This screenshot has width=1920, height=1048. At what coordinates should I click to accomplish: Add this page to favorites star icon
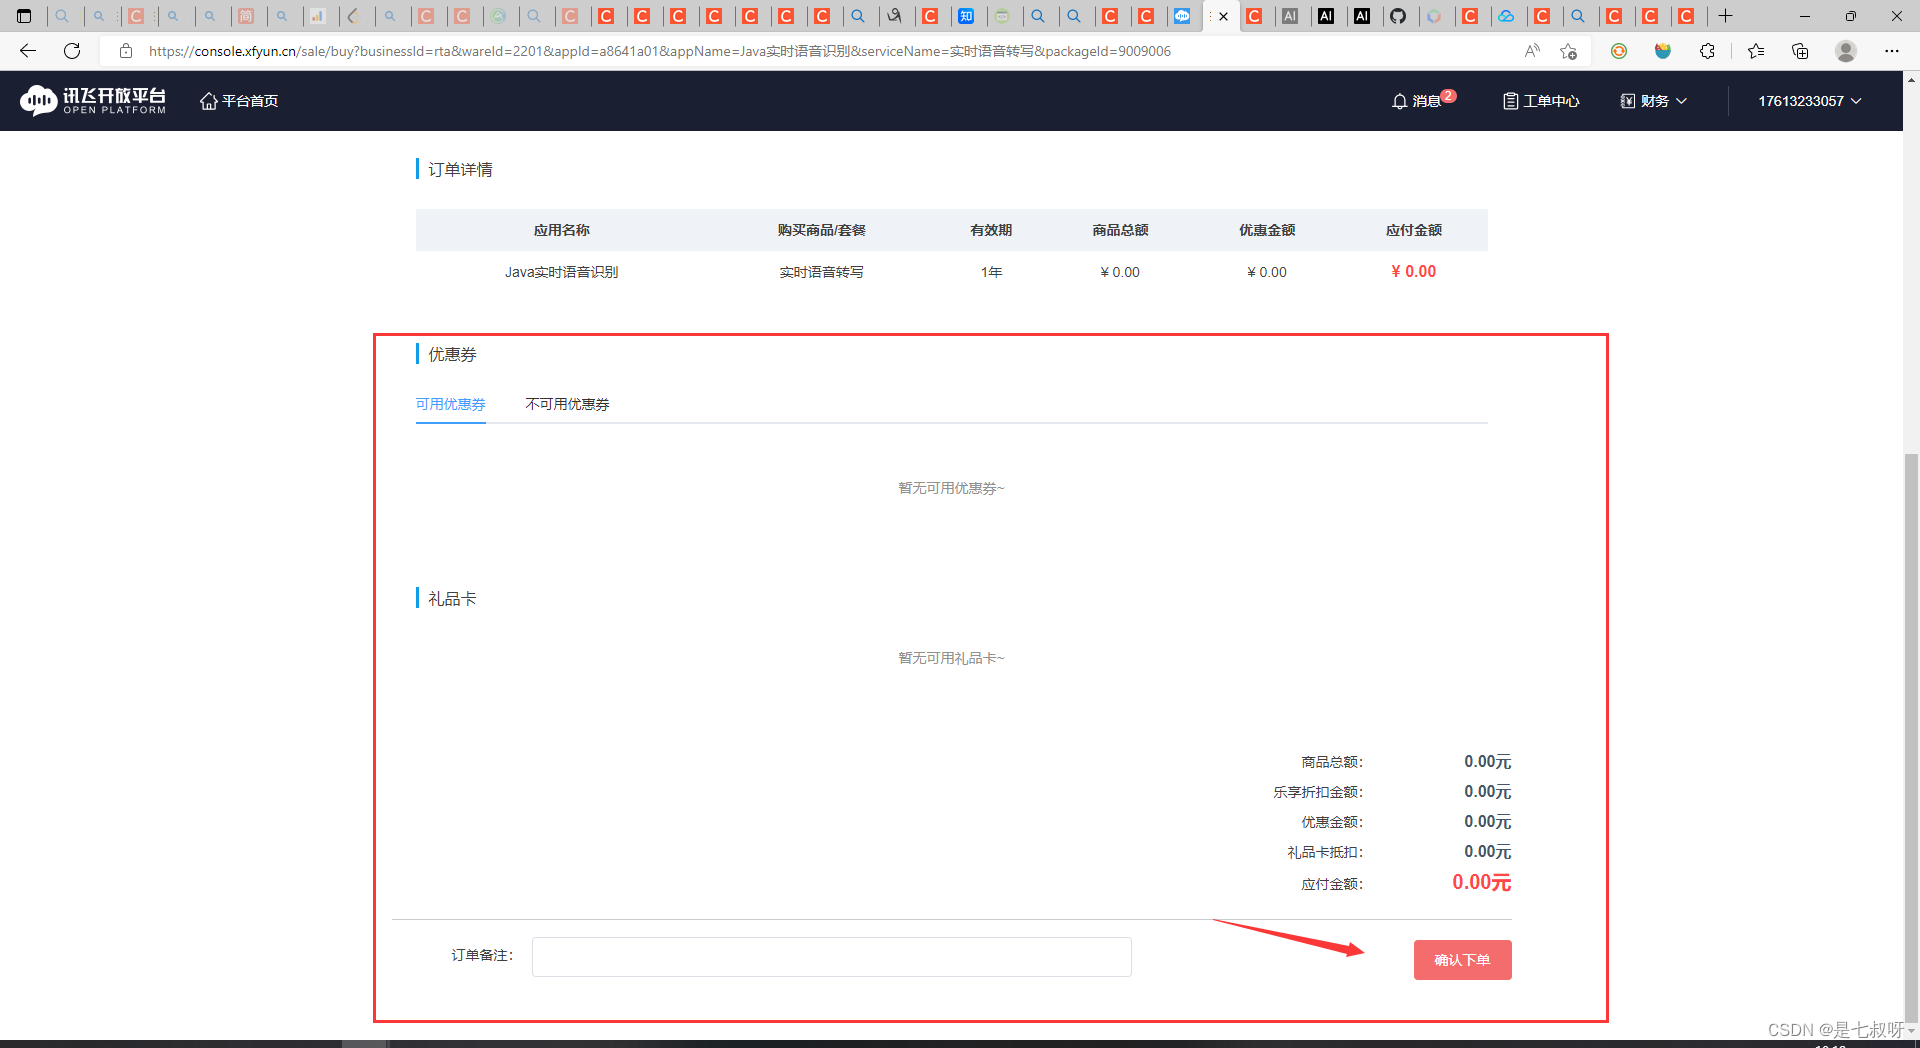[1568, 51]
